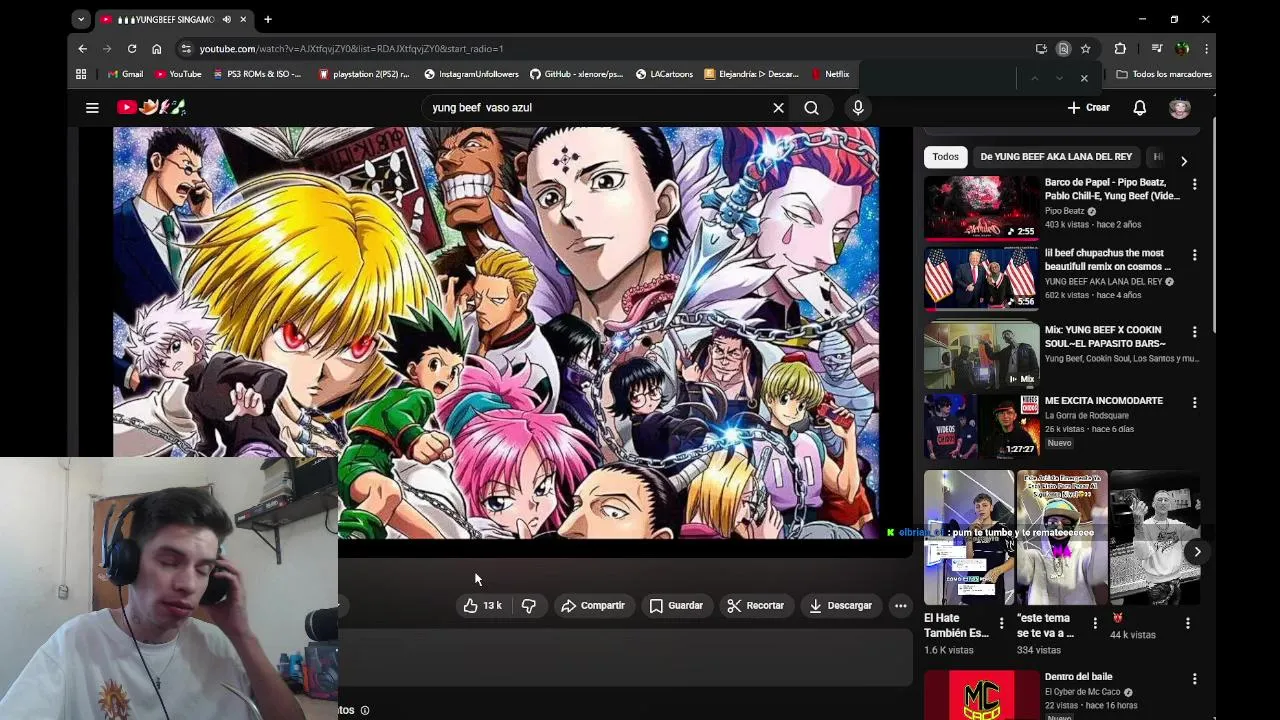Viewport: 1280px width, 720px height.
Task: Open the playstation 2(PS2) bookmark
Action: tap(364, 74)
